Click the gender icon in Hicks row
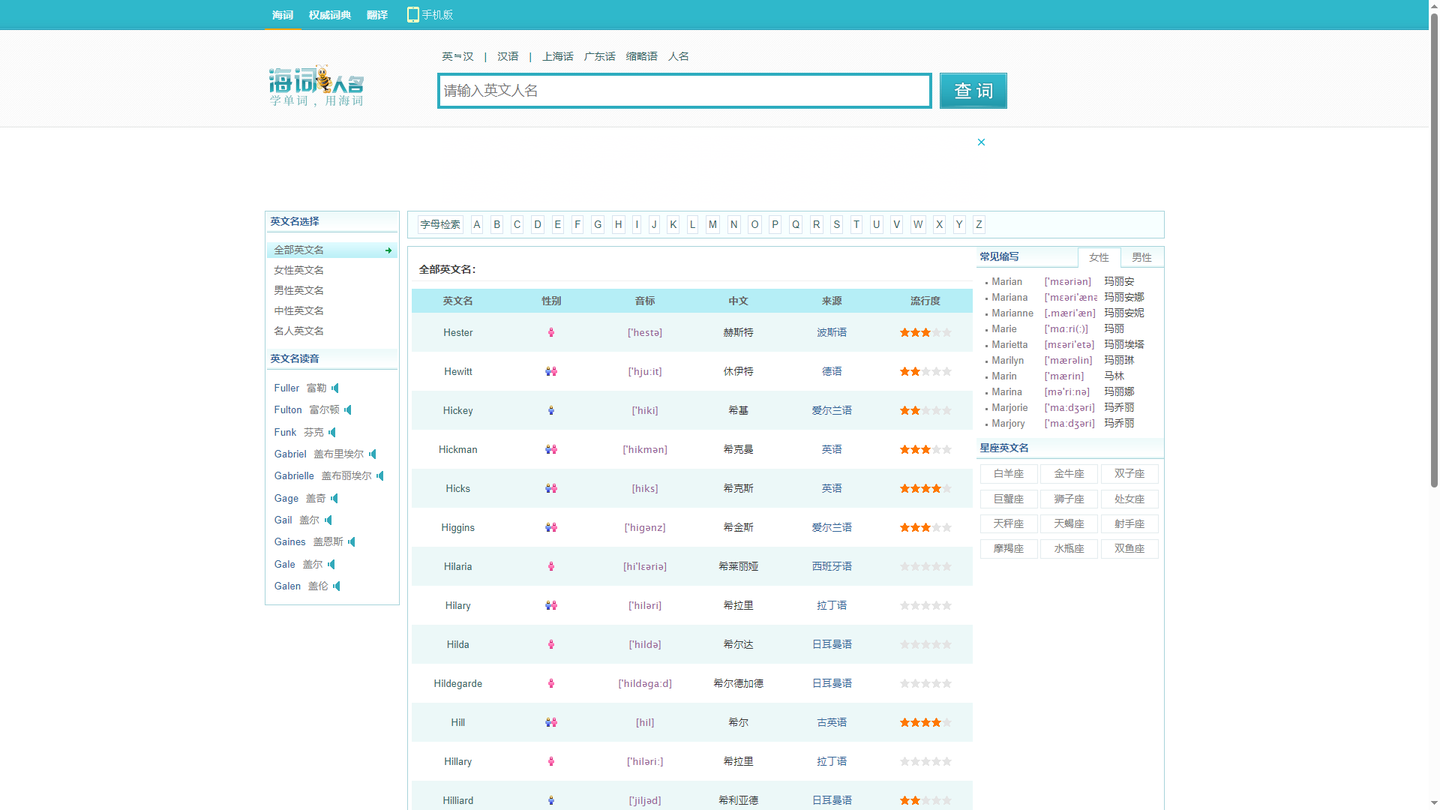 (551, 488)
